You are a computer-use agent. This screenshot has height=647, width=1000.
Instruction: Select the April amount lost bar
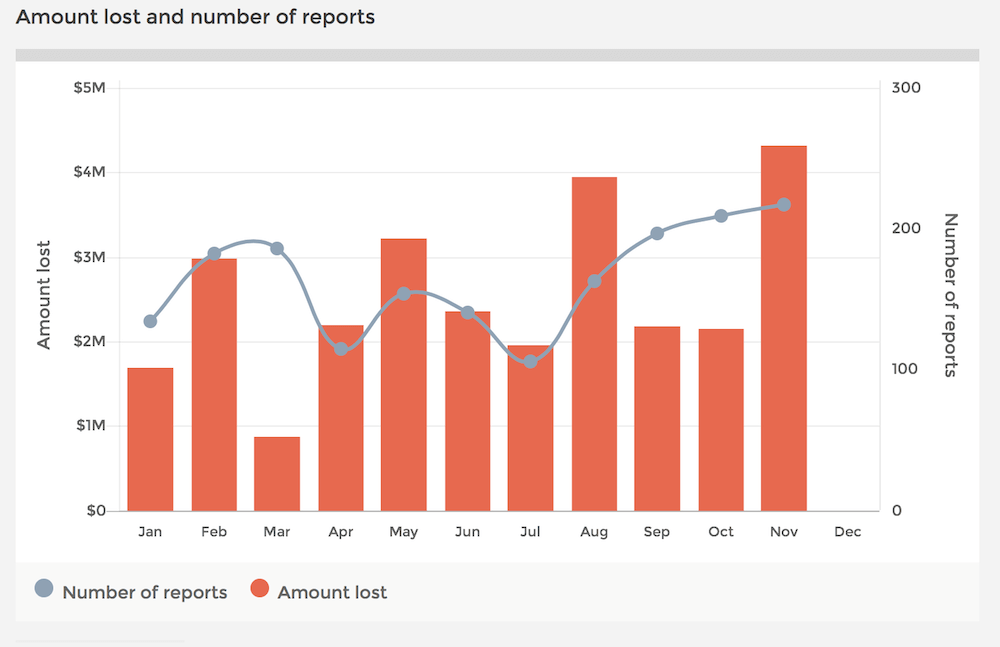(x=341, y=418)
